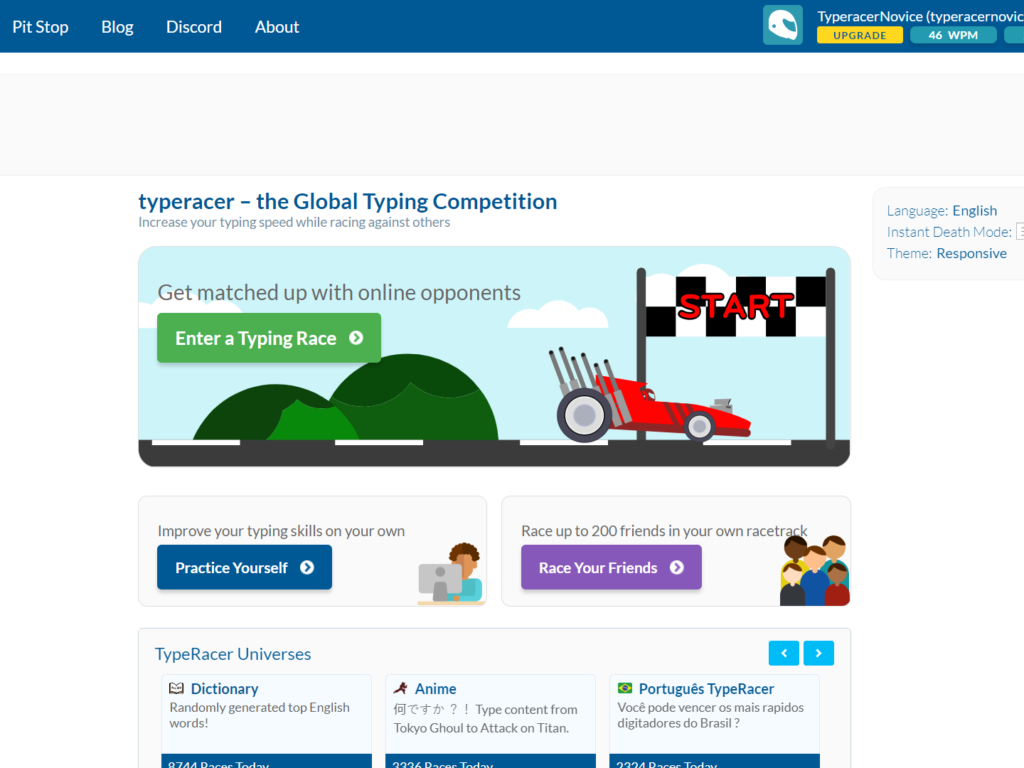The image size is (1024, 768).
Task: Click the Dictionary universe book icon
Action: tap(177, 689)
